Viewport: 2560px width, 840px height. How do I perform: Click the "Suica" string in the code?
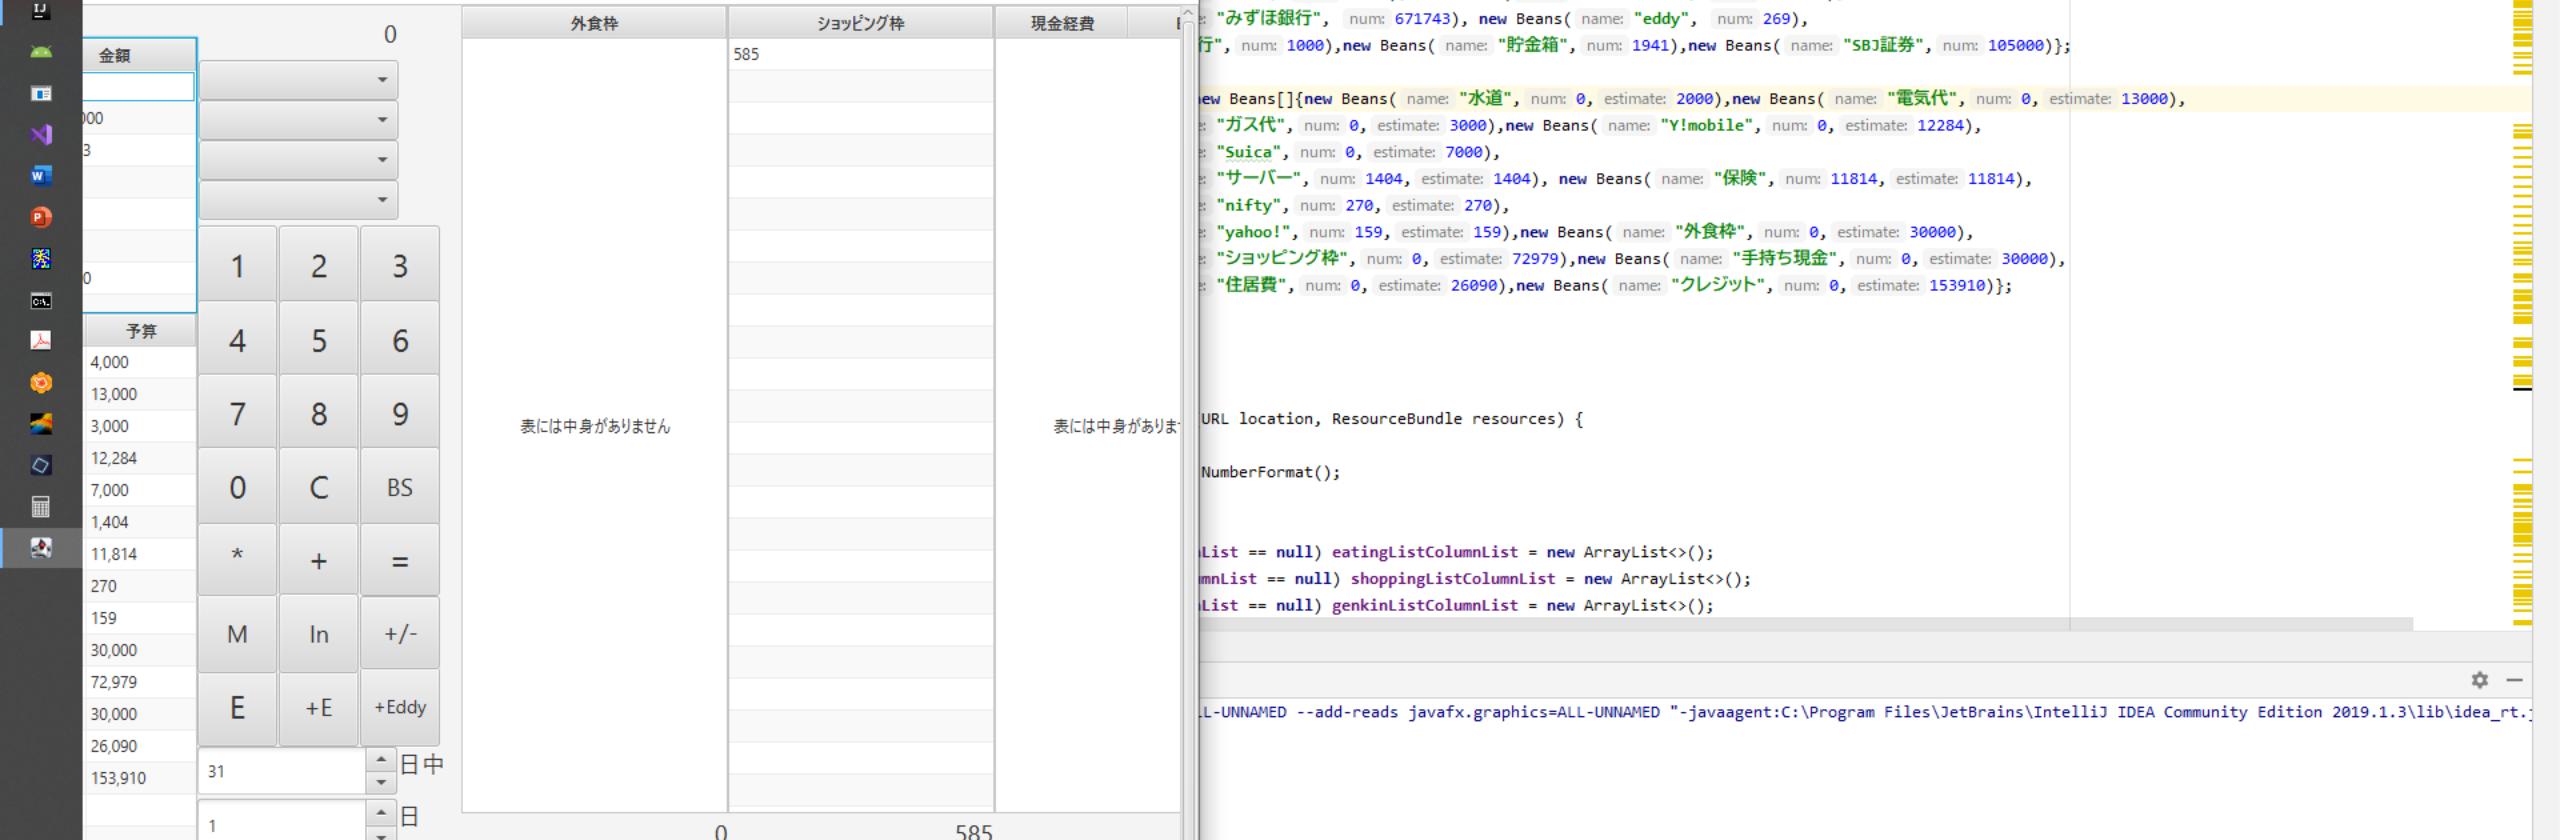[x=1249, y=152]
